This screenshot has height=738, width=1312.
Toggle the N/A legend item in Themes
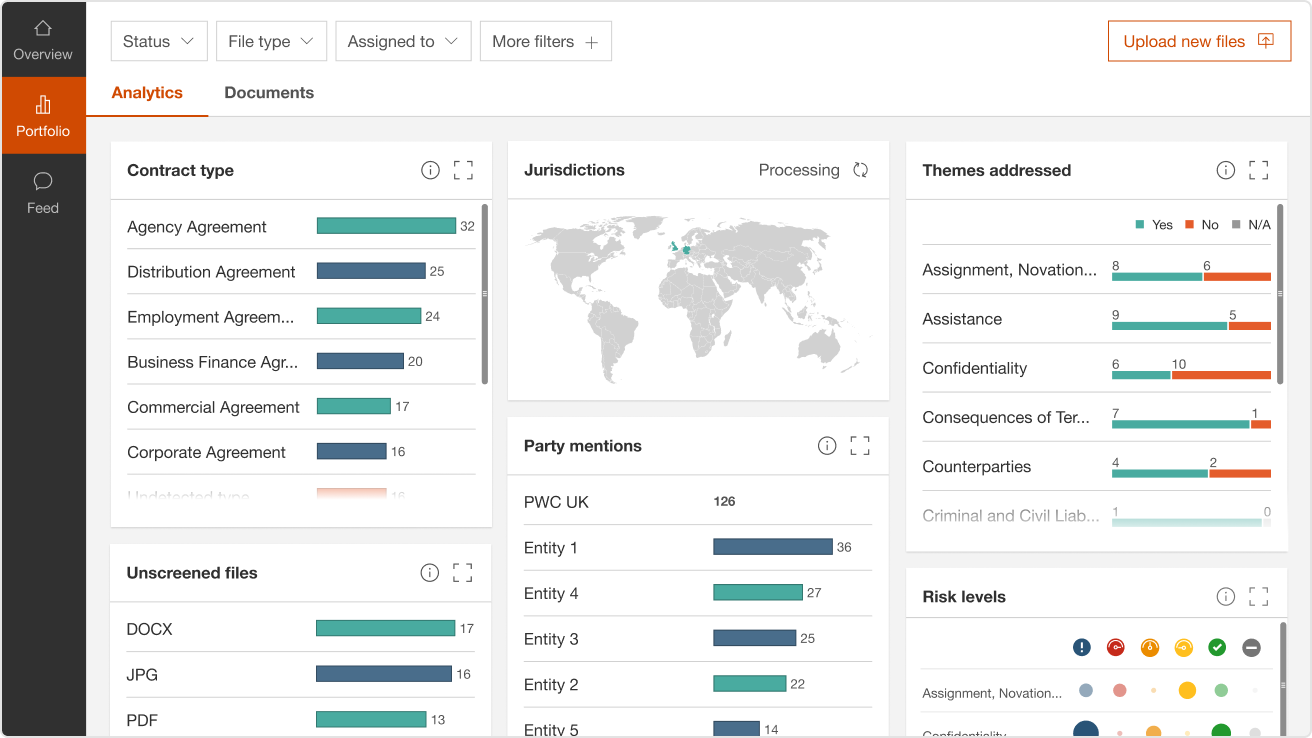[x=1251, y=225]
